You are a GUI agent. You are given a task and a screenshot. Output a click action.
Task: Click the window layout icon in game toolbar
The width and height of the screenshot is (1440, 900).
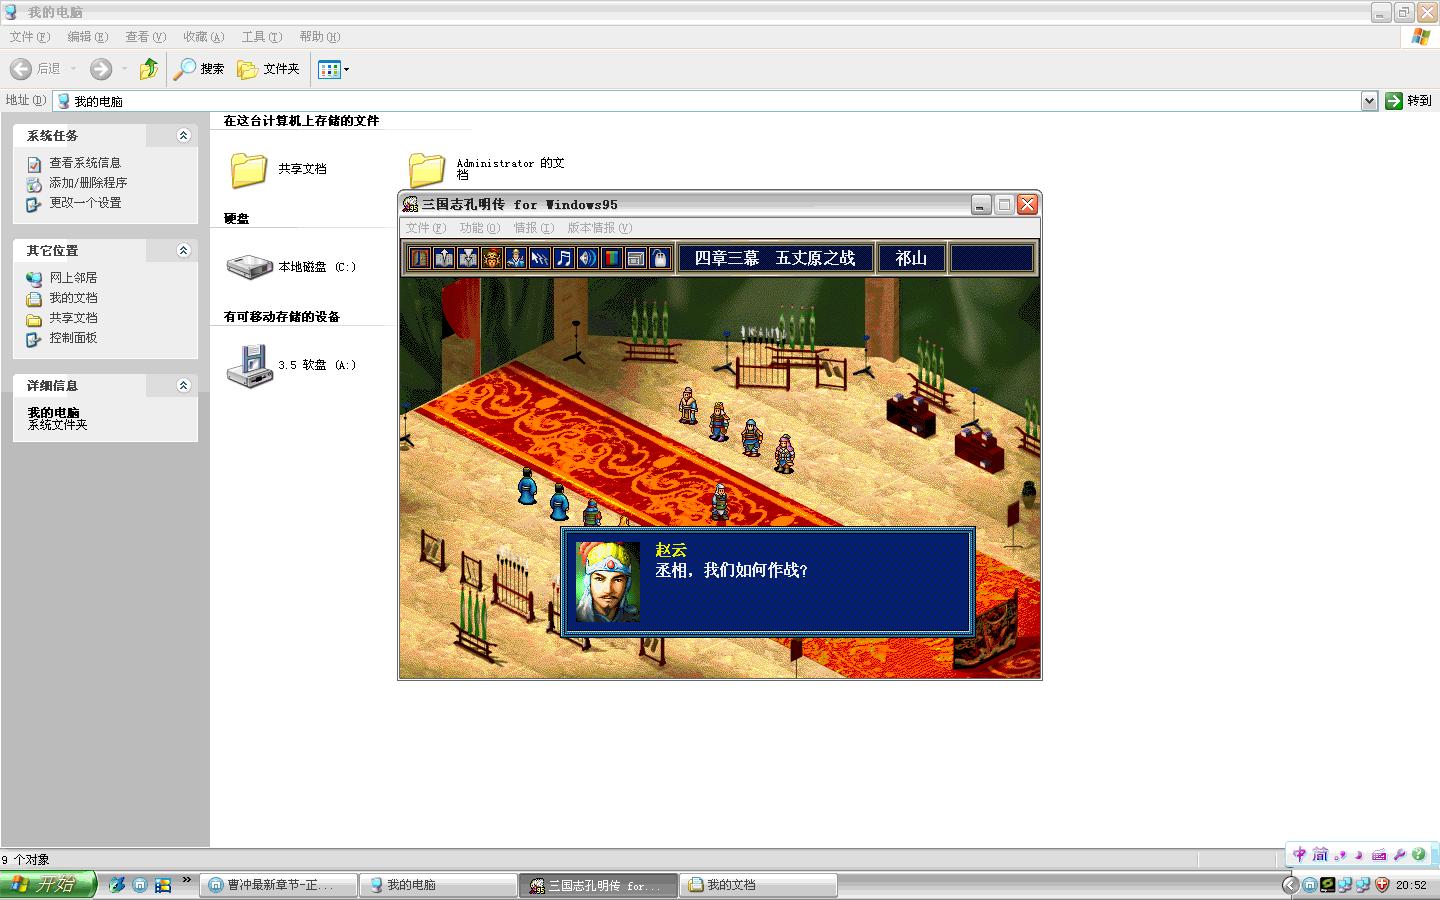[x=635, y=258]
